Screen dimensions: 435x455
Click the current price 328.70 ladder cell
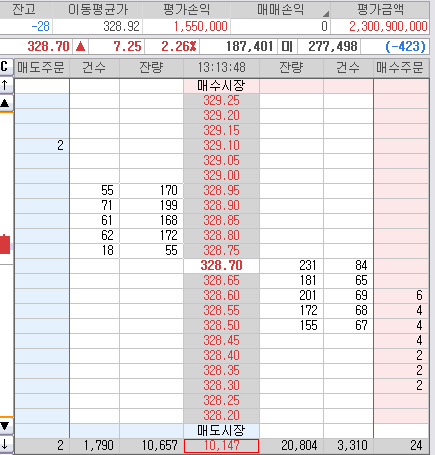tap(221, 266)
